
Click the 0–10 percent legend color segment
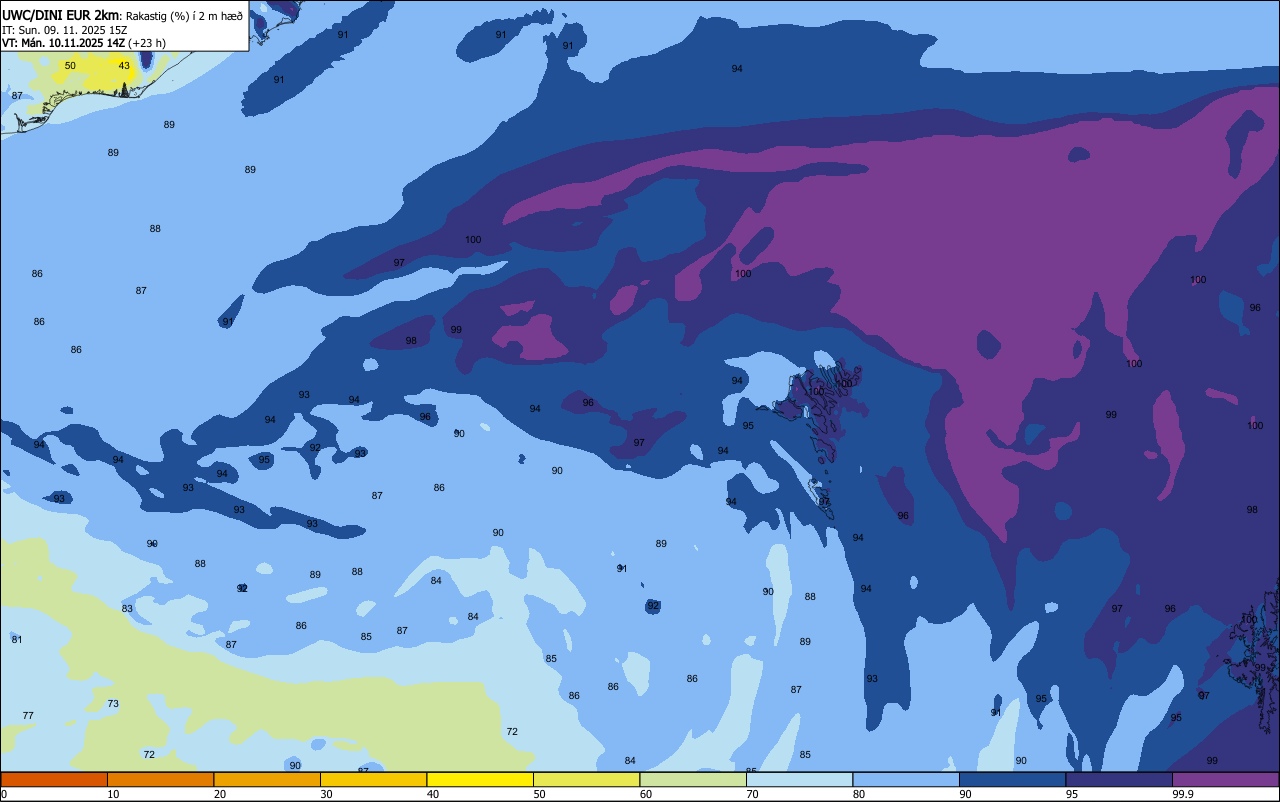point(54,779)
